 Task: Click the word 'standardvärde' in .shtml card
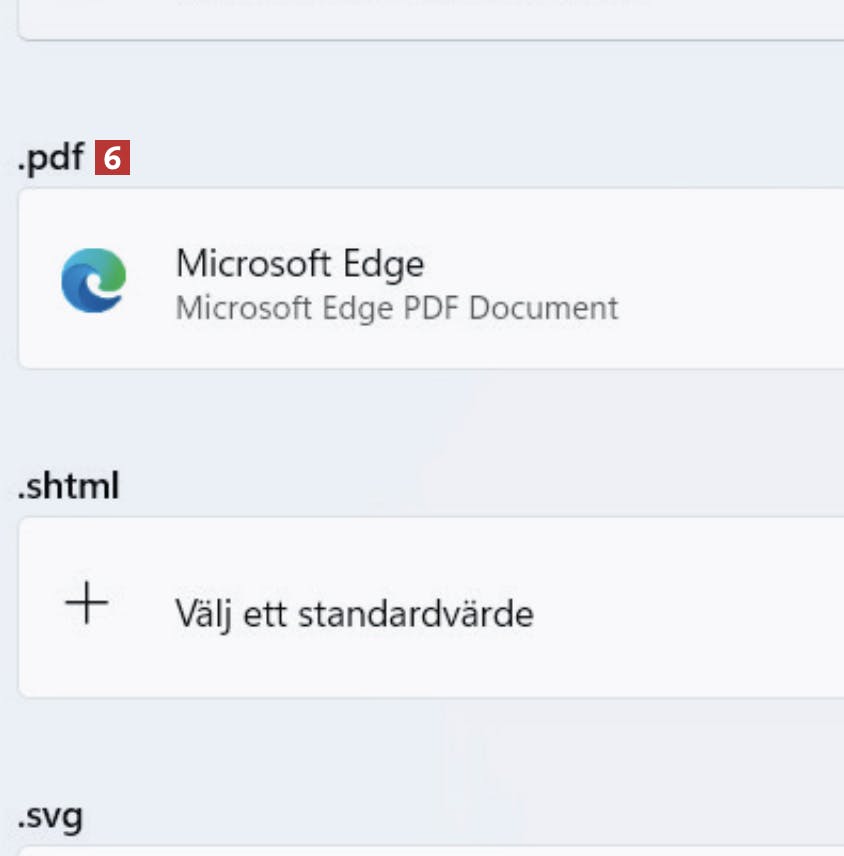tap(416, 612)
